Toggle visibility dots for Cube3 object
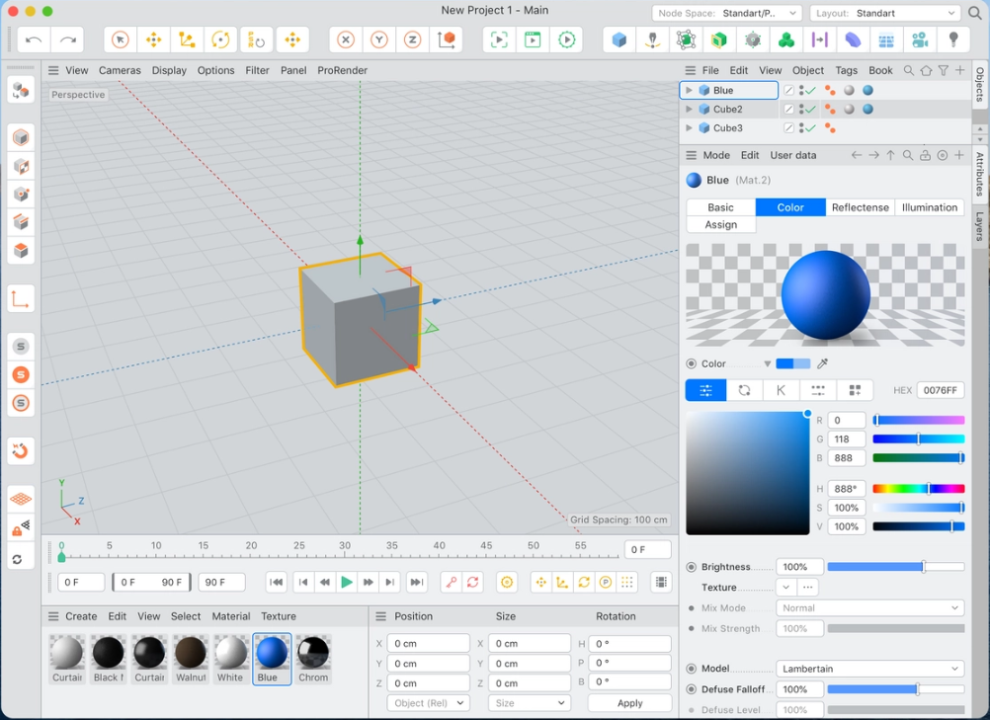The width and height of the screenshot is (990, 720). [802, 128]
